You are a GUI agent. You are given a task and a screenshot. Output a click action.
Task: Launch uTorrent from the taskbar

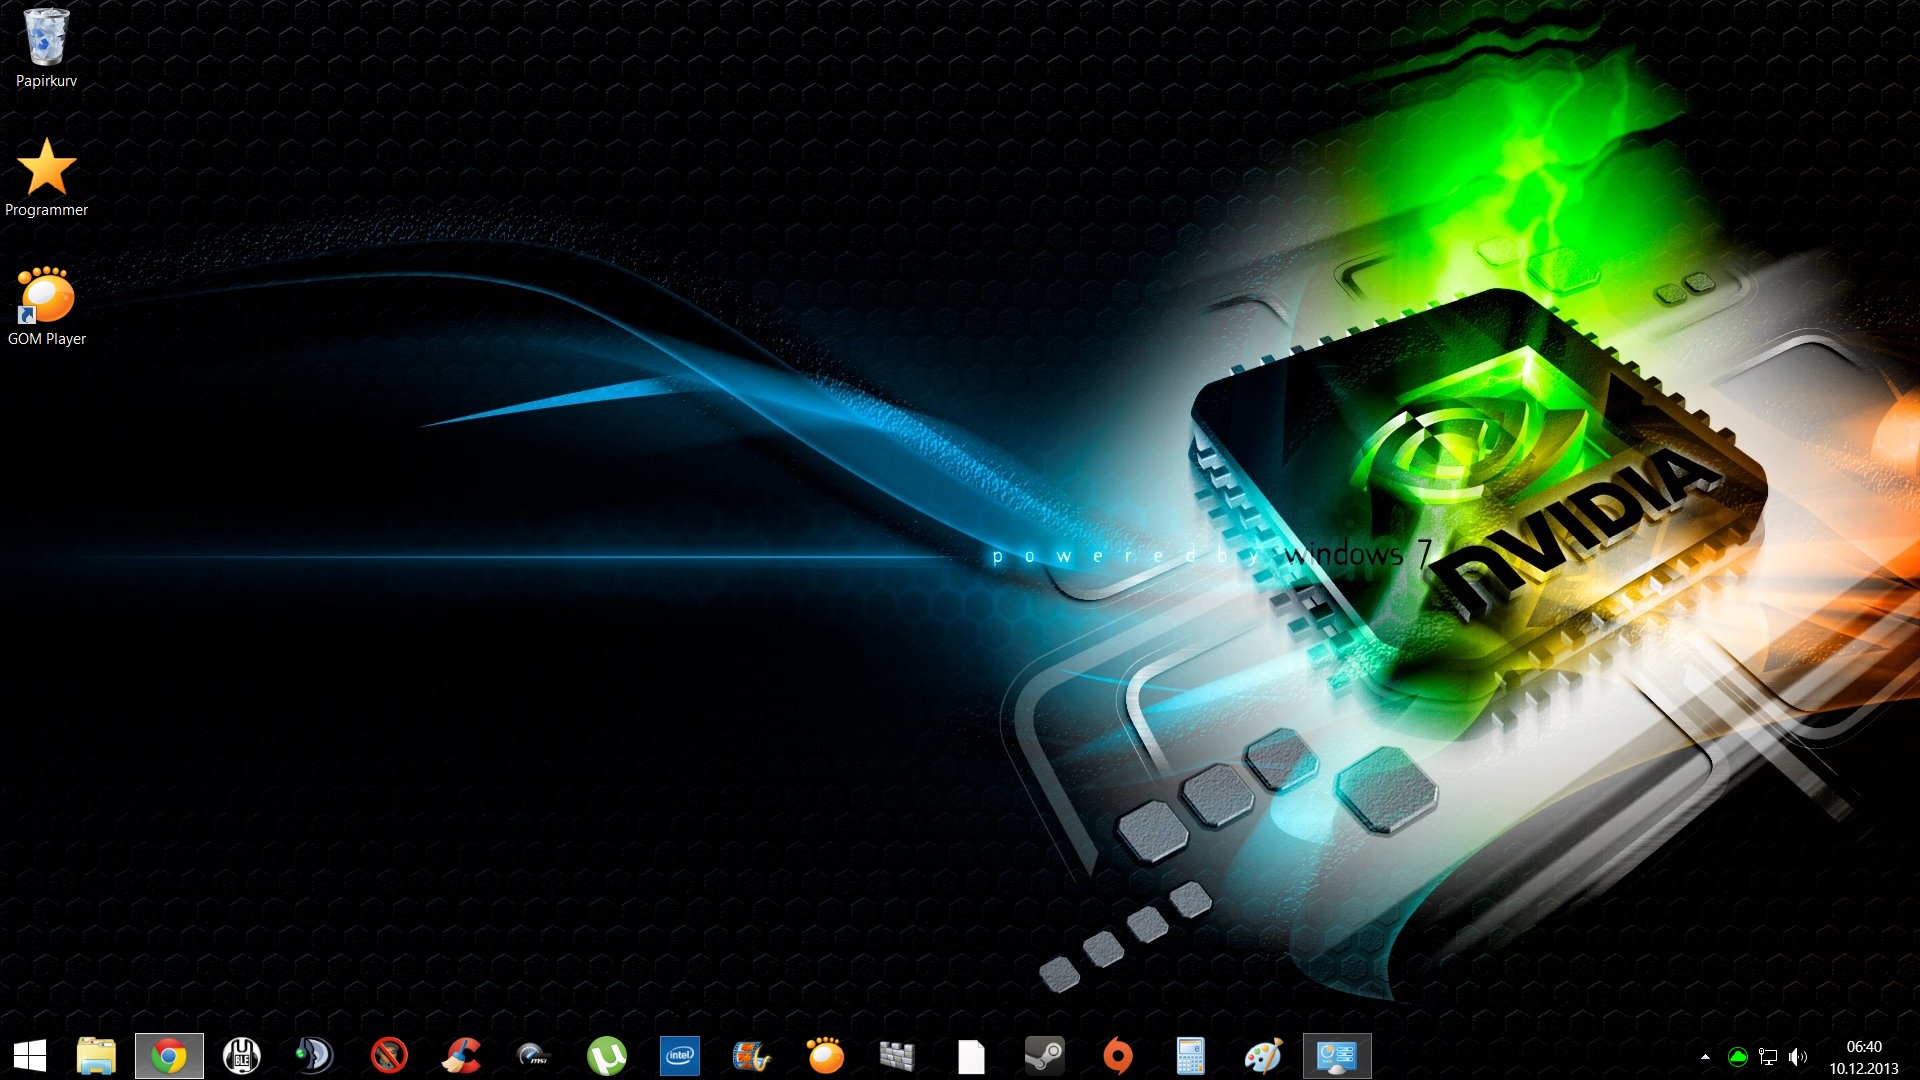[606, 1056]
